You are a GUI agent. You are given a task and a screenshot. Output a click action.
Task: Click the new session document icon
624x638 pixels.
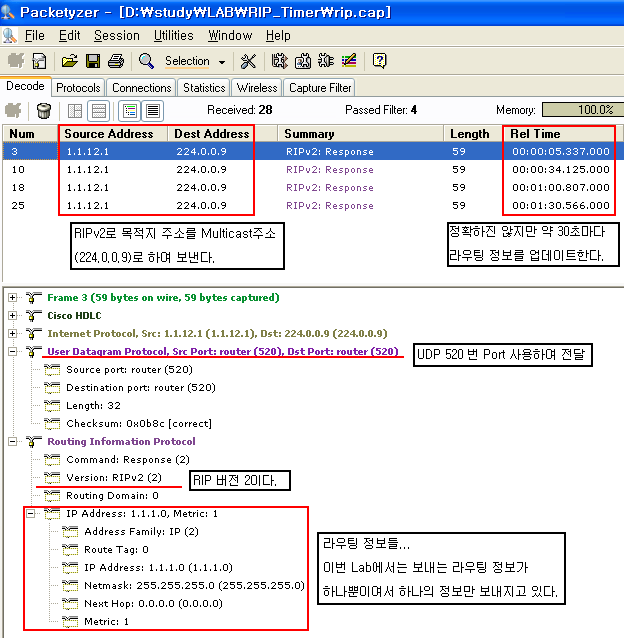(x=39, y=61)
